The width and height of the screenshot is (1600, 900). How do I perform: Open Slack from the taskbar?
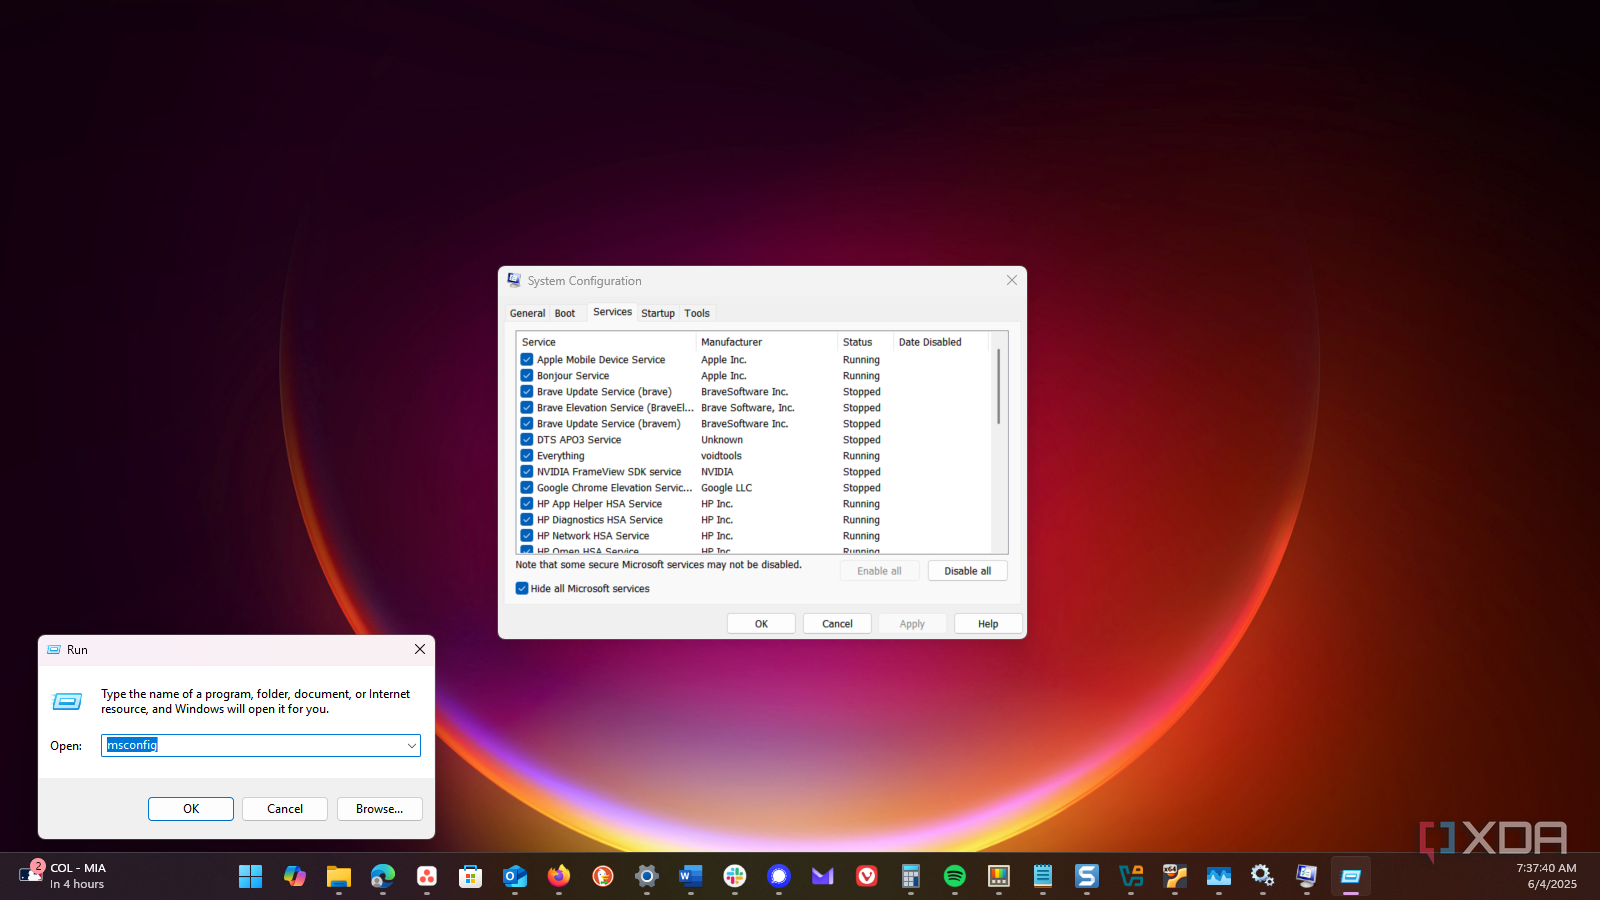(x=734, y=877)
